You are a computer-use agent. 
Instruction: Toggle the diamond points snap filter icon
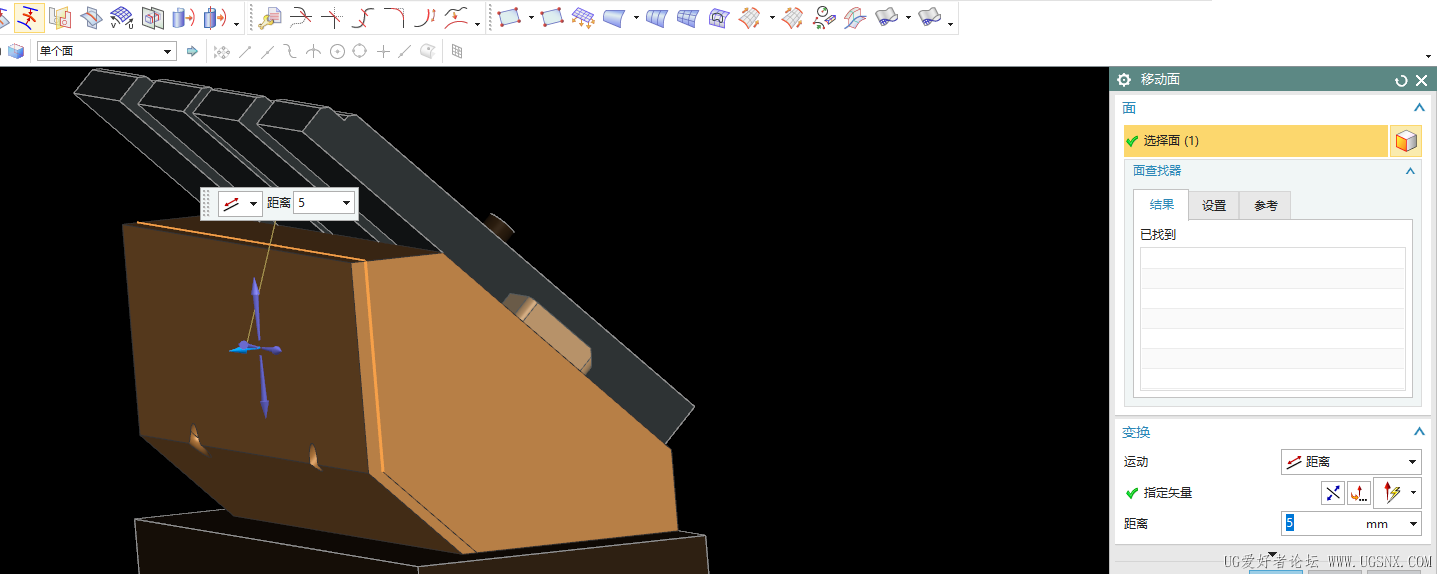[221, 51]
